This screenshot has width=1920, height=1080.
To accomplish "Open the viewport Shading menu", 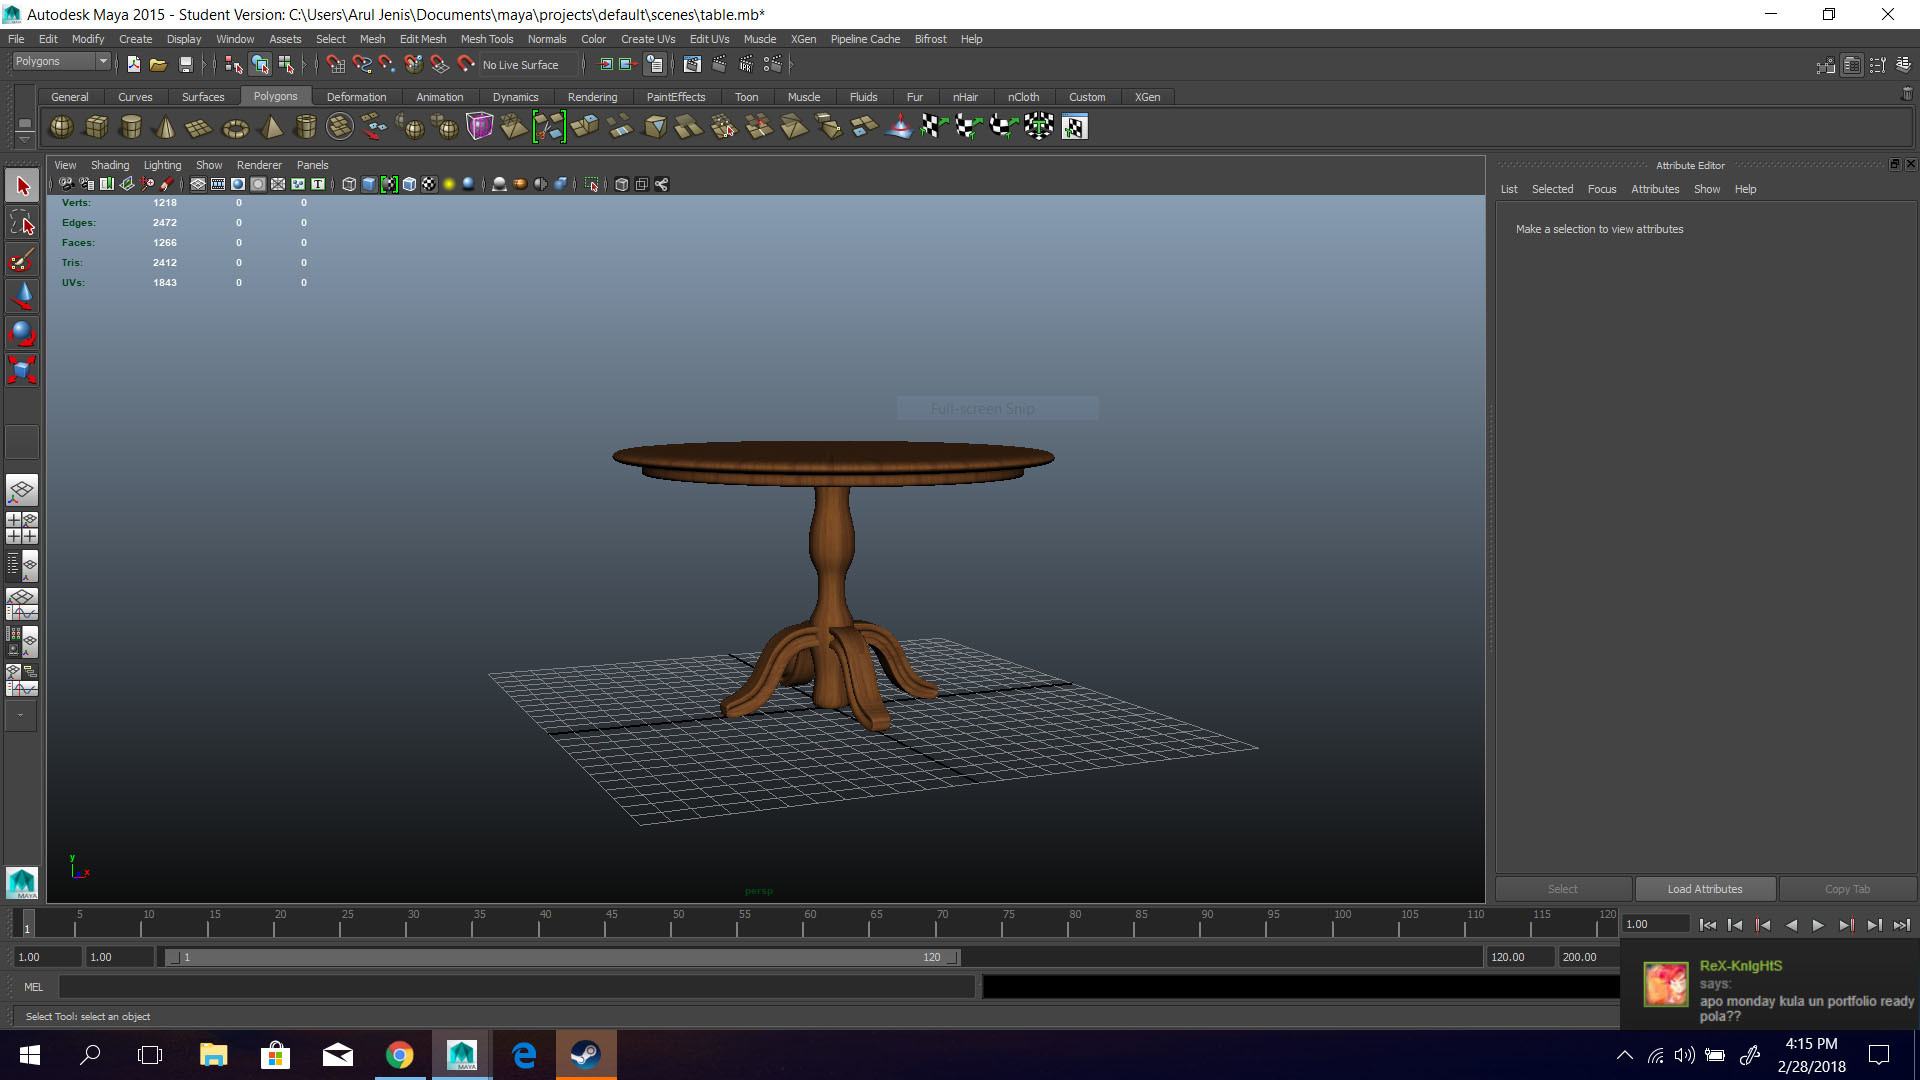I will 110,165.
